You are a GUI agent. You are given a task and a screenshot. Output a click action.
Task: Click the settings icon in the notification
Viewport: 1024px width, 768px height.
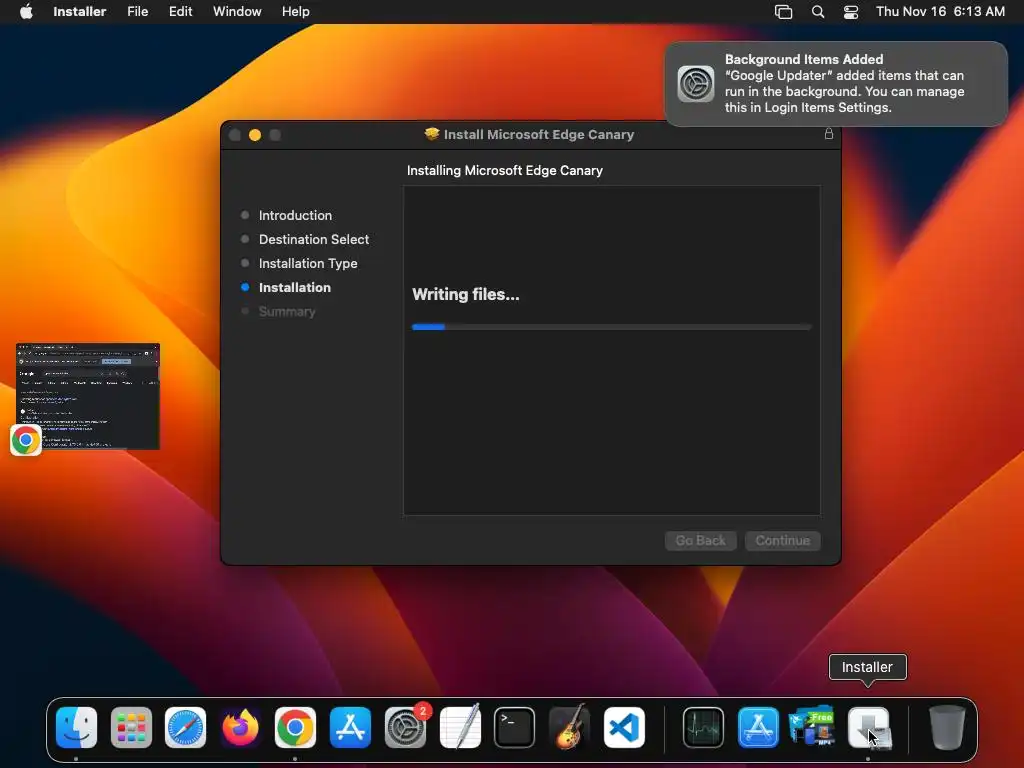(696, 84)
